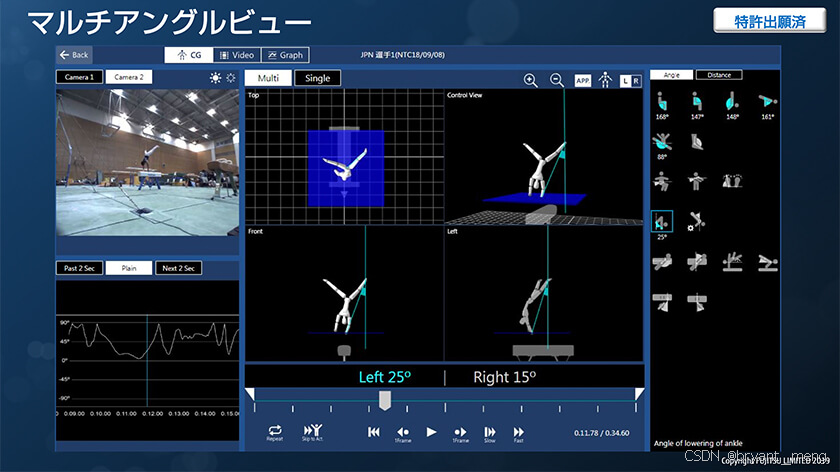Click the Left view pane
Image resolution: width=840 pixels, height=472 pixels.
click(544, 293)
